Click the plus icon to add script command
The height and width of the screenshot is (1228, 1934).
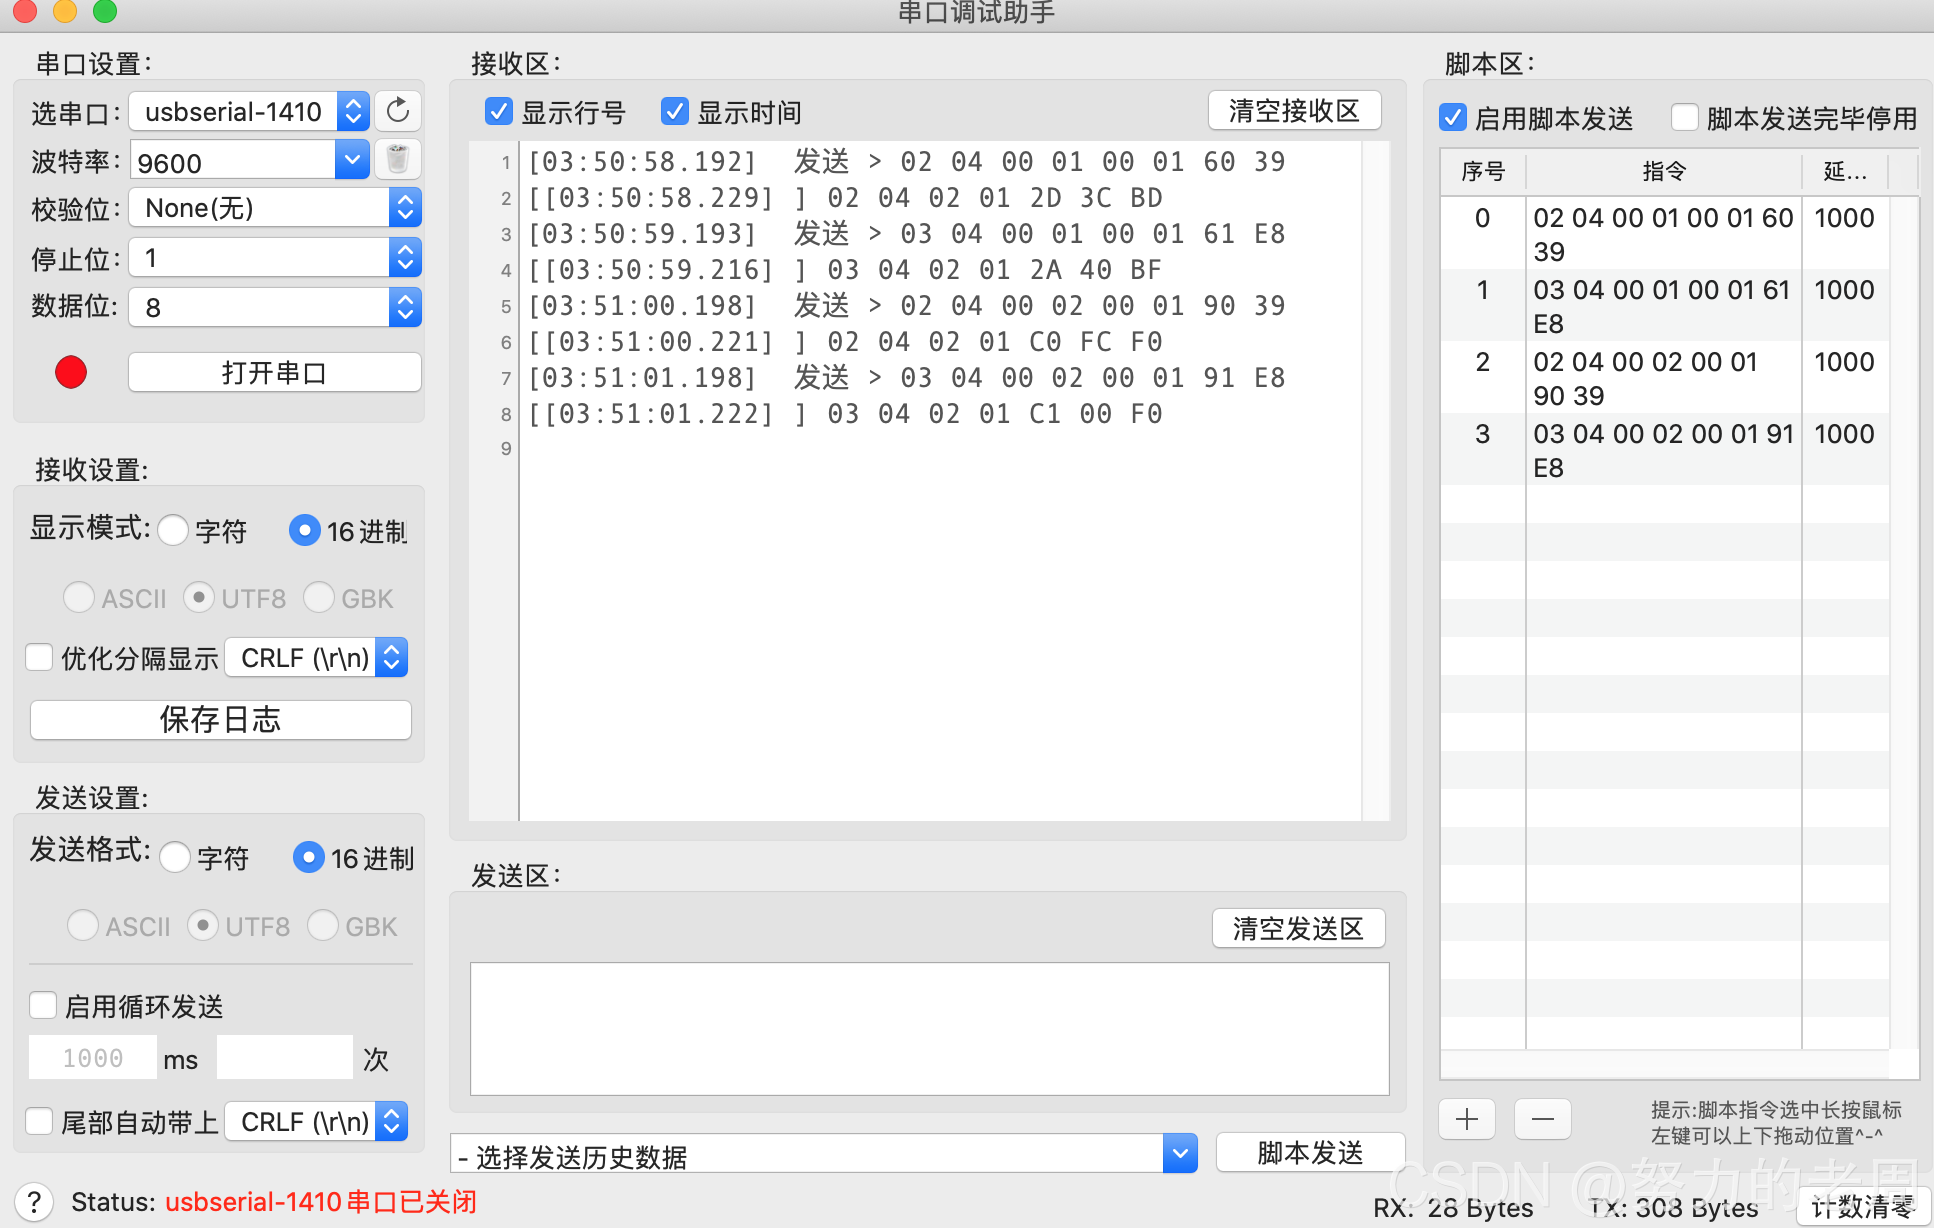(x=1467, y=1119)
